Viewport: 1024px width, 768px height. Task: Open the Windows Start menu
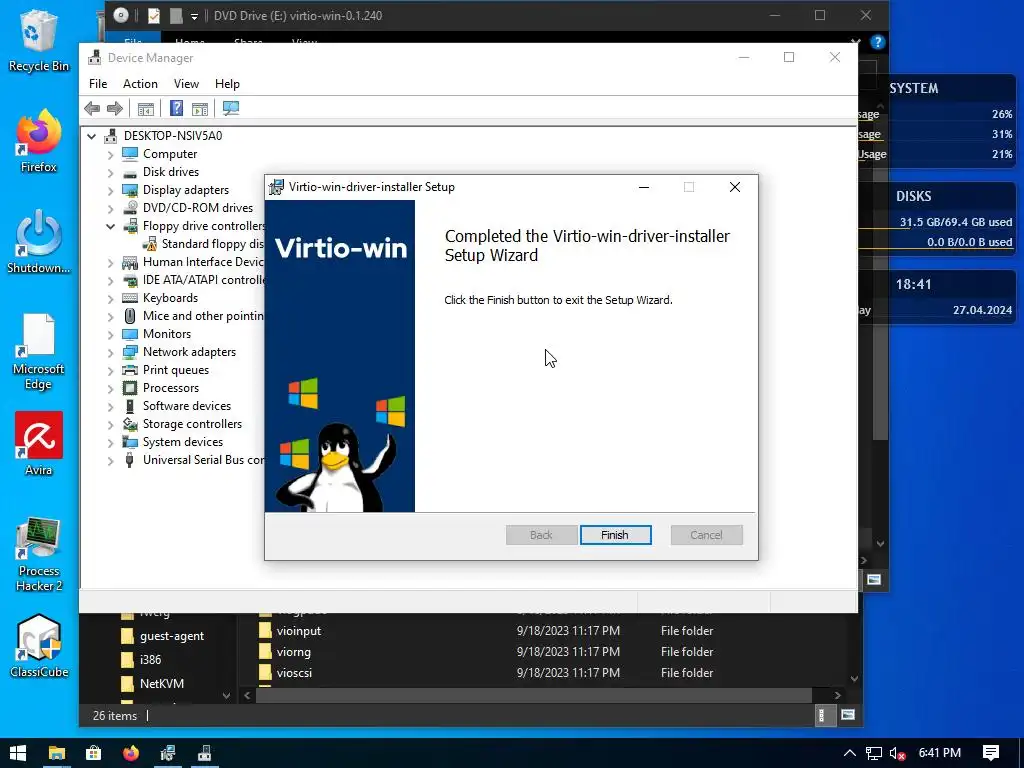click(18, 753)
